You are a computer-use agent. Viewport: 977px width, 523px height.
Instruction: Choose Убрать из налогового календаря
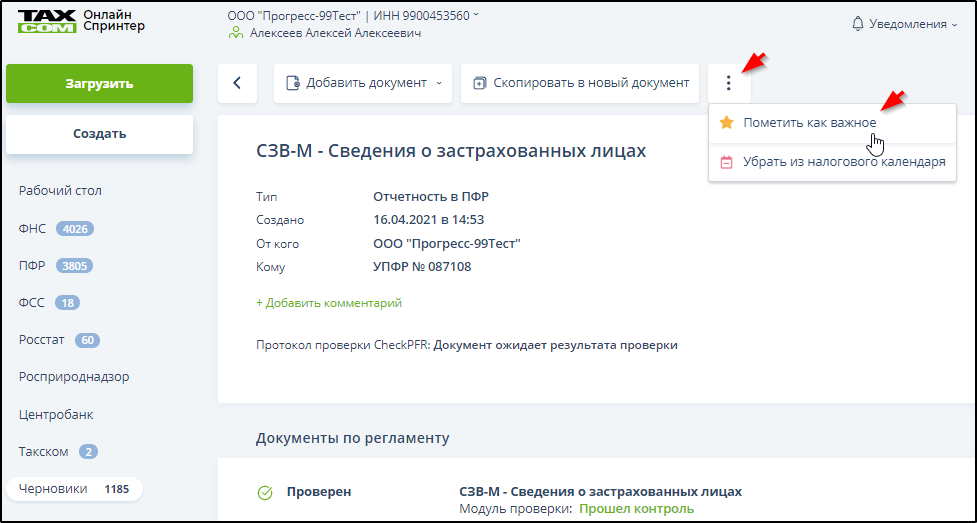pos(844,162)
